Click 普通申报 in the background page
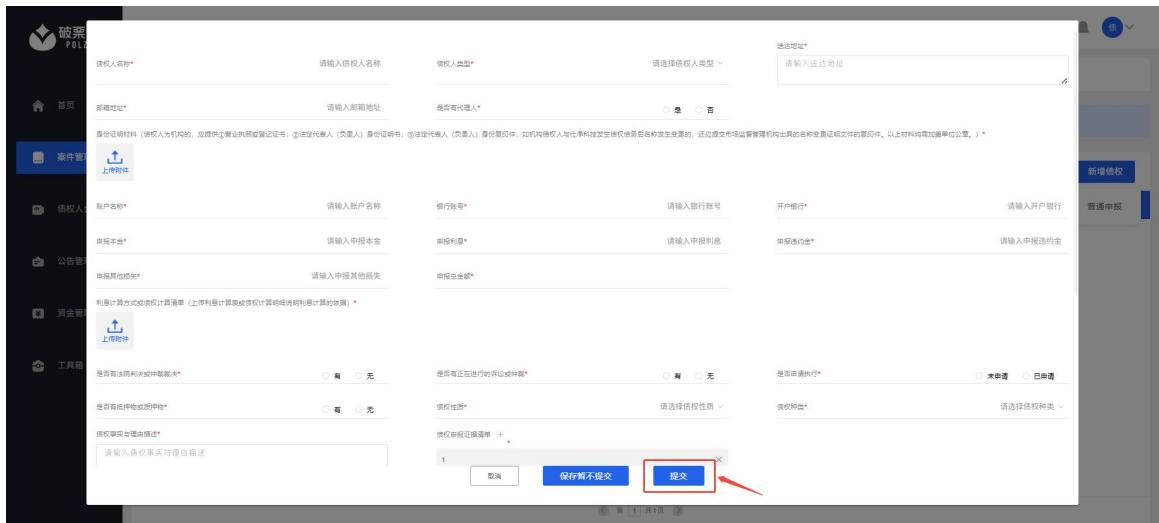 pyautogui.click(x=1104, y=207)
